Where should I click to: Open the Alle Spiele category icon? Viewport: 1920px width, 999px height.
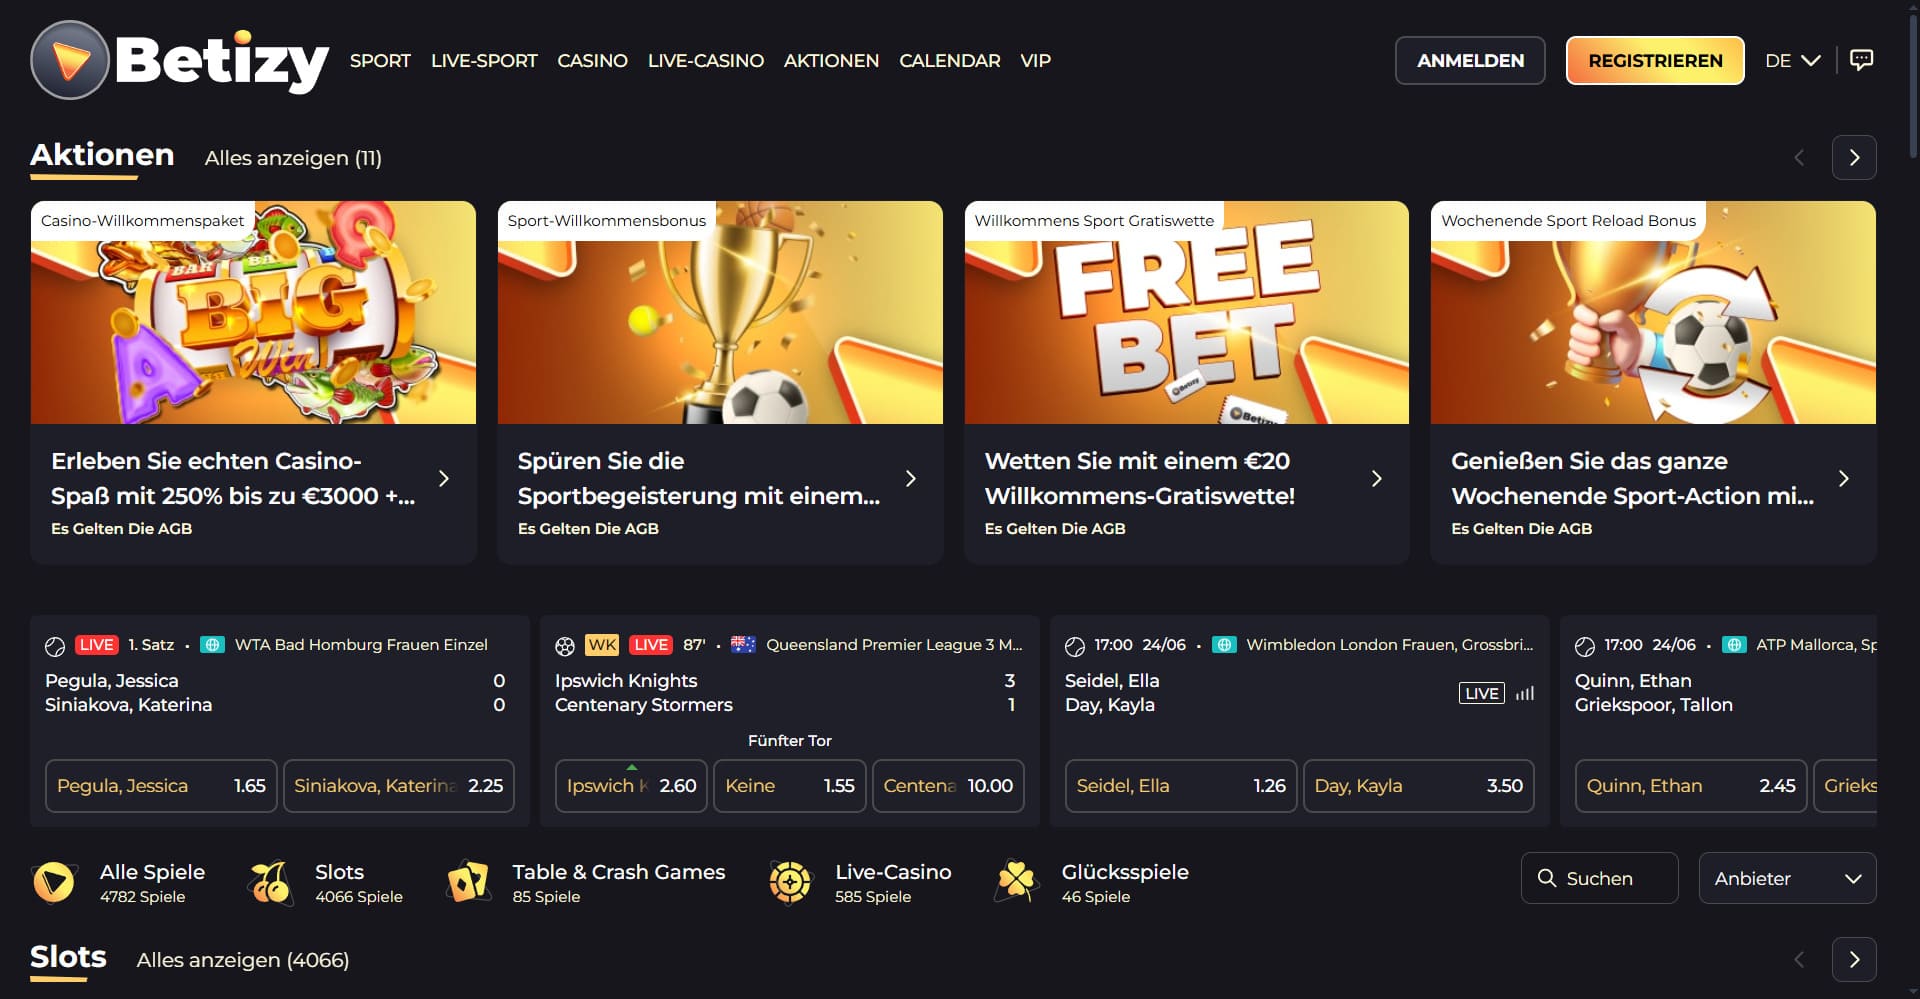click(x=54, y=882)
